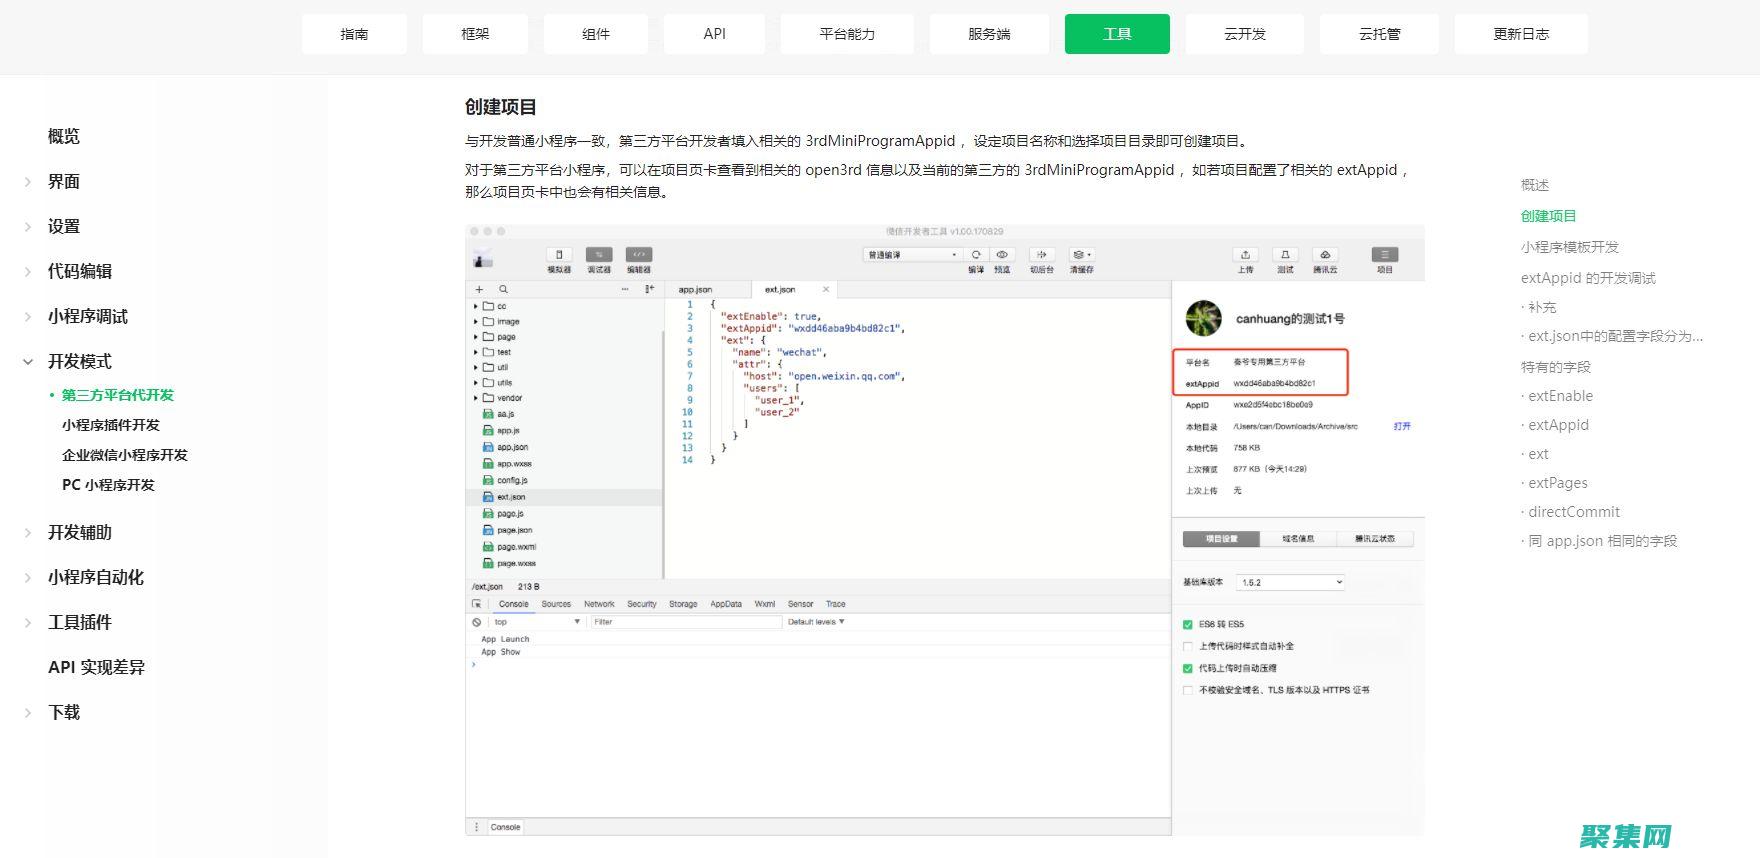Expand the 界面 sidebar section

pyautogui.click(x=28, y=182)
